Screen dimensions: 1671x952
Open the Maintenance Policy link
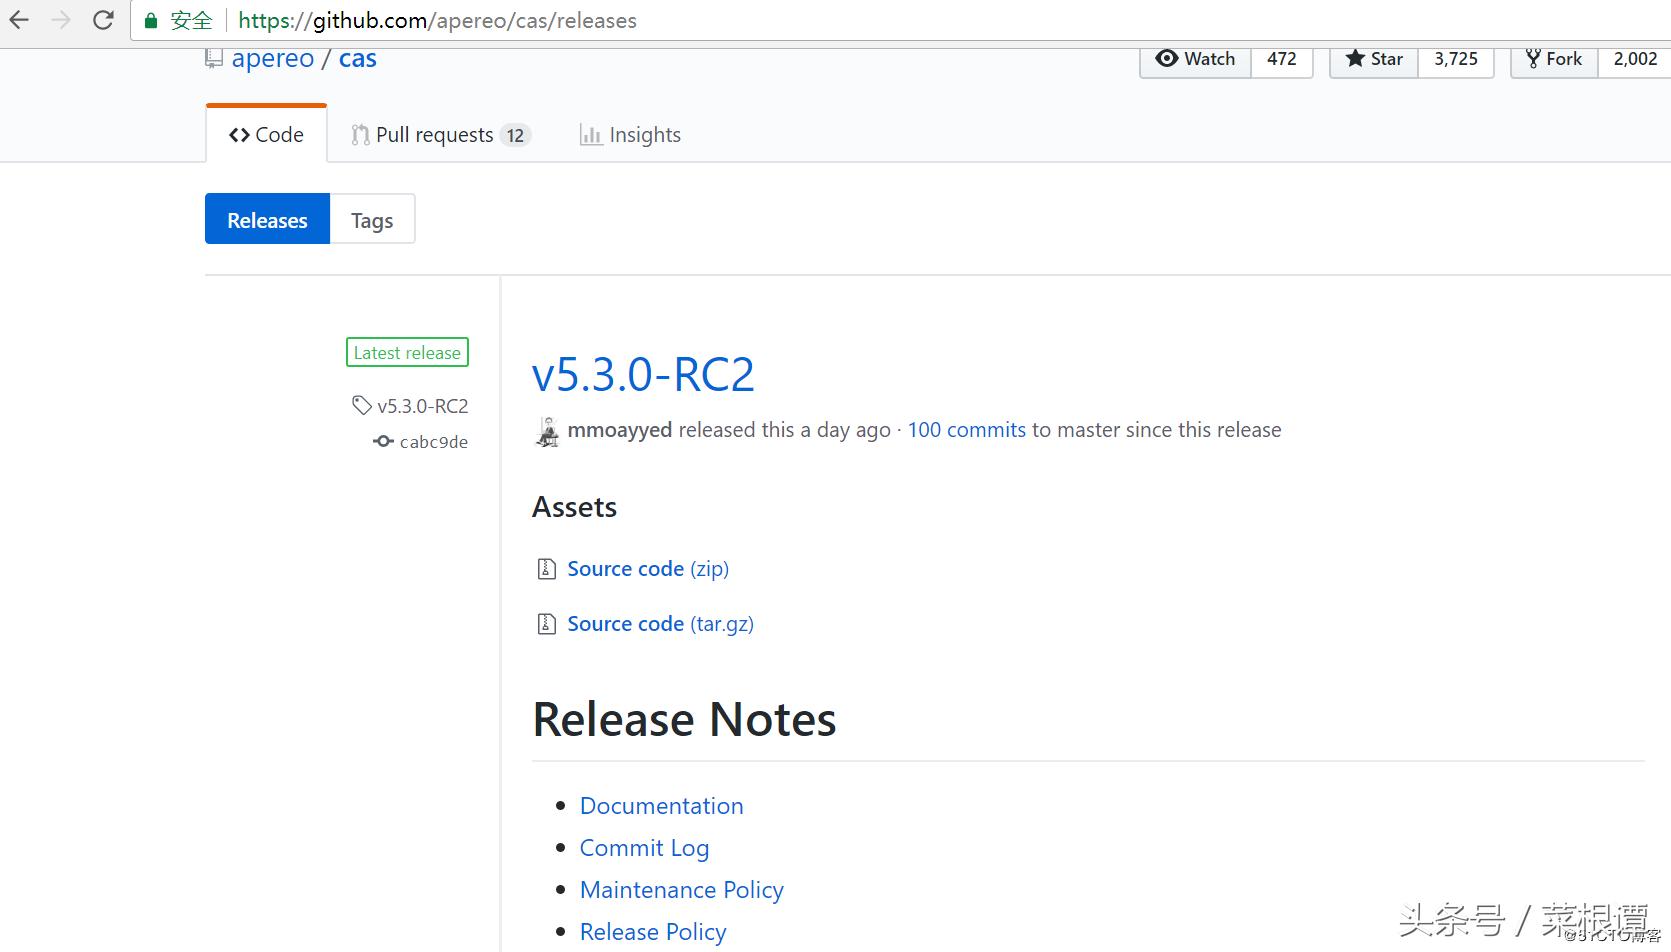point(681,890)
